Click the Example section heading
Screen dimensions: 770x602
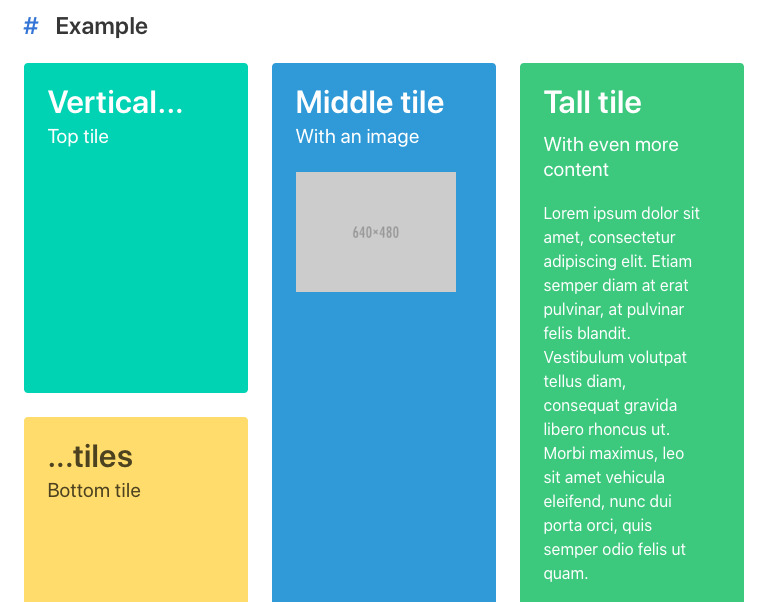coord(101,27)
